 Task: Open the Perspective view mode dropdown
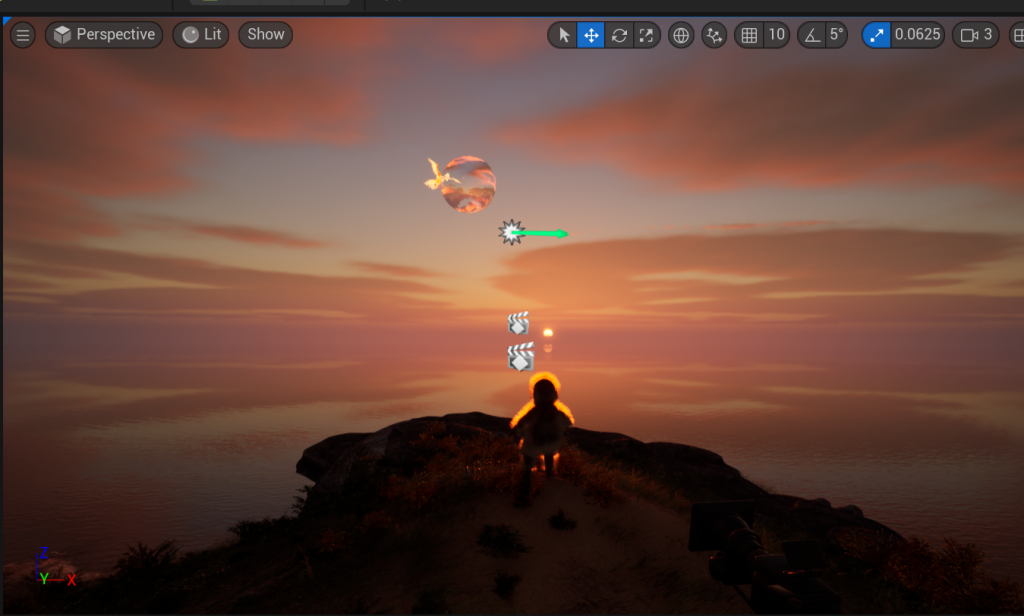click(x=104, y=35)
